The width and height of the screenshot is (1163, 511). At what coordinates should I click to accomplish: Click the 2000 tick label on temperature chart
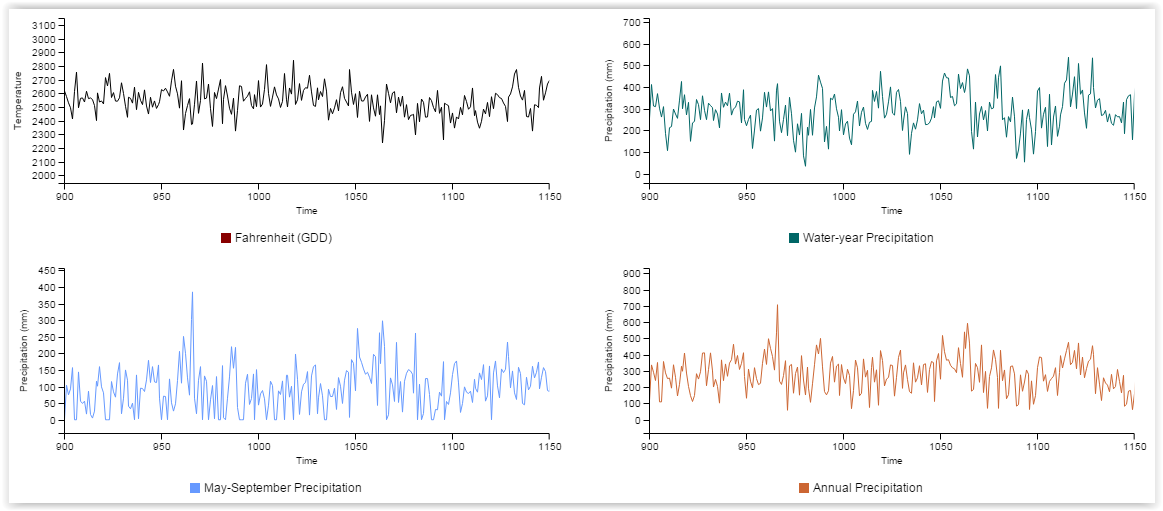point(44,176)
